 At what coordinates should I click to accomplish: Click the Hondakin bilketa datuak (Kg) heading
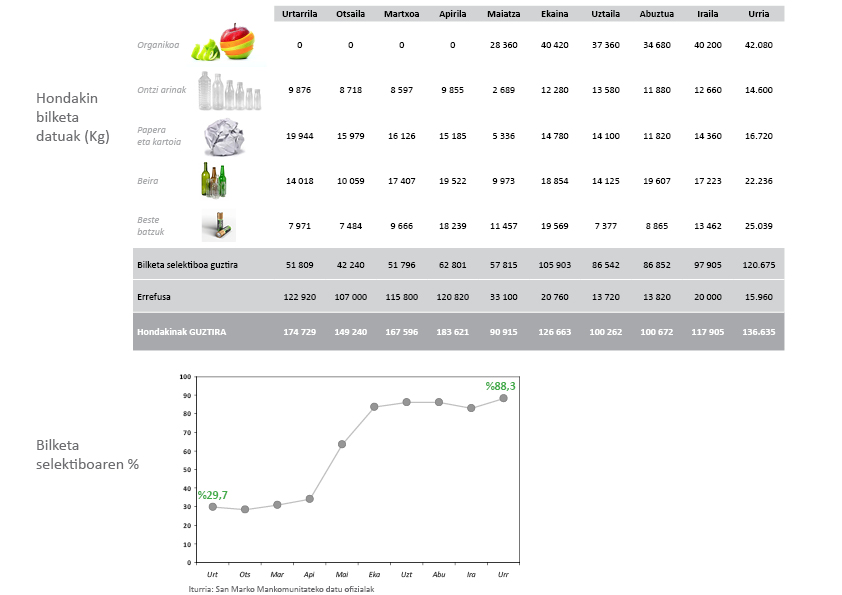click(73, 117)
